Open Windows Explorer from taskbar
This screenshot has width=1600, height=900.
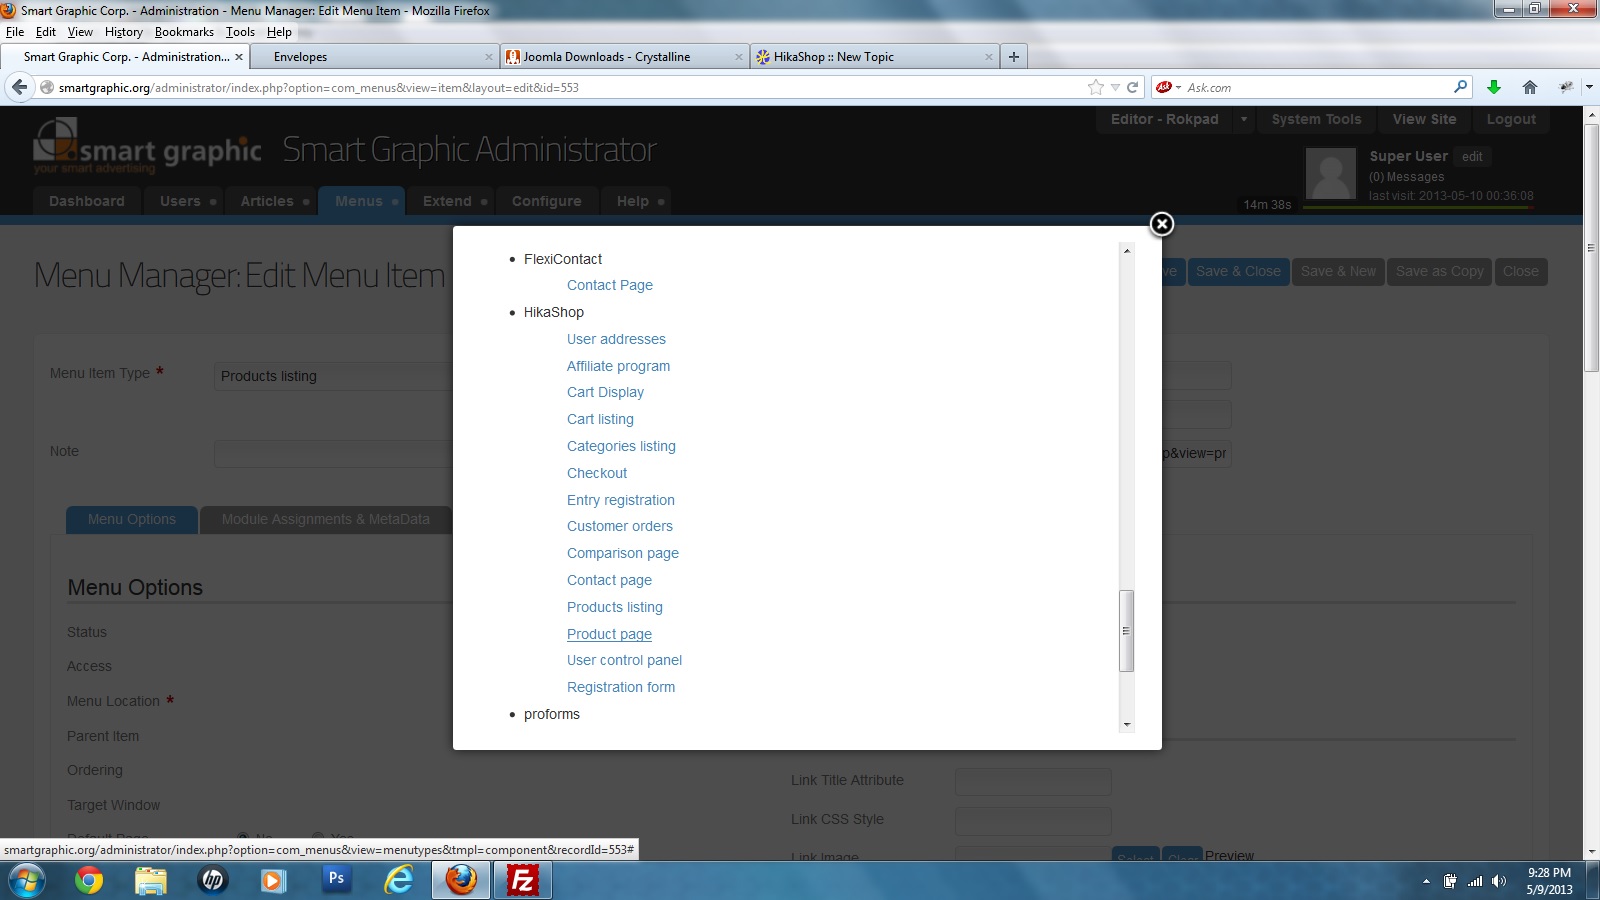tap(151, 881)
